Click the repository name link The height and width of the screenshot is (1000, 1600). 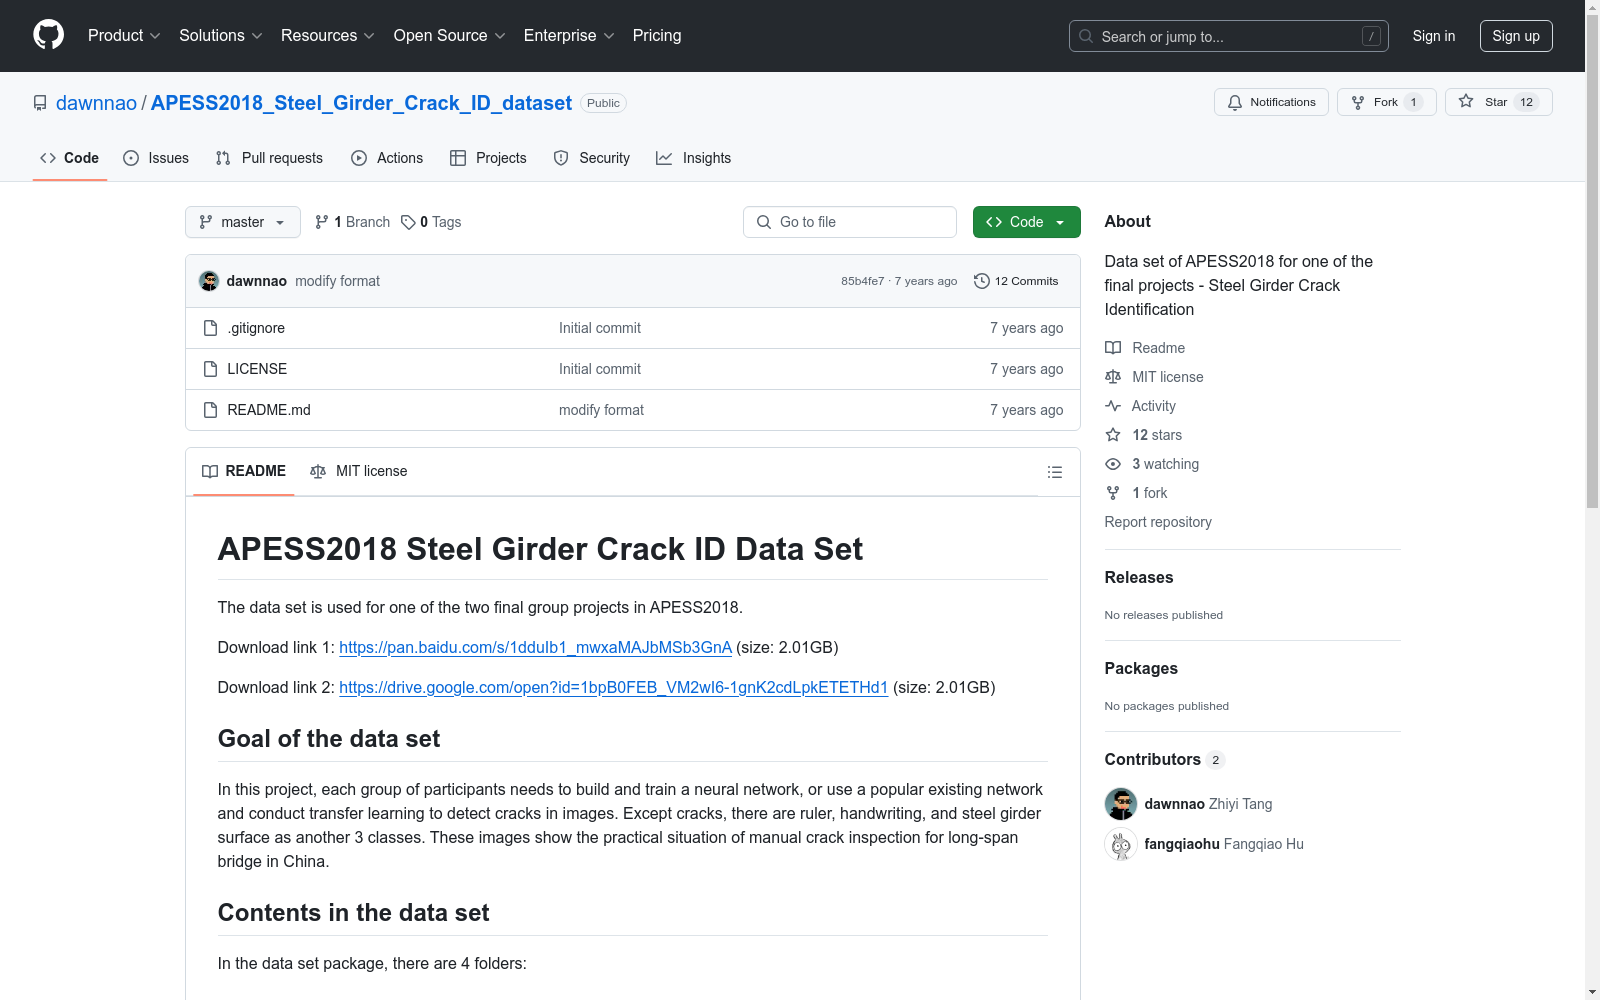point(361,103)
